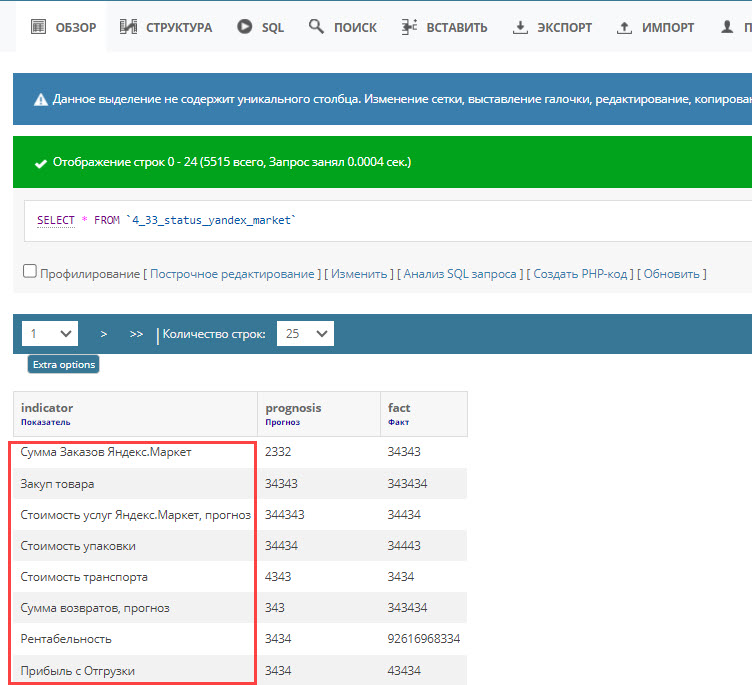The image size is (752, 685).
Task: Sort by the indicator column header
Action: point(47,408)
